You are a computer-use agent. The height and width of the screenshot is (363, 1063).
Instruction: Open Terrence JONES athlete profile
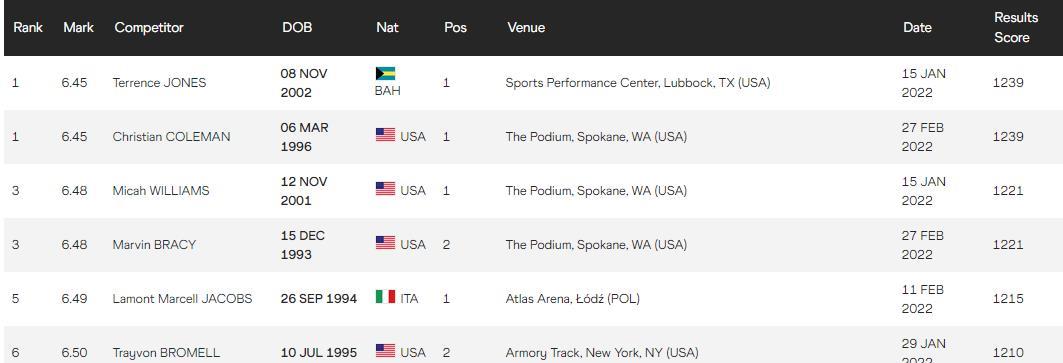tap(159, 83)
